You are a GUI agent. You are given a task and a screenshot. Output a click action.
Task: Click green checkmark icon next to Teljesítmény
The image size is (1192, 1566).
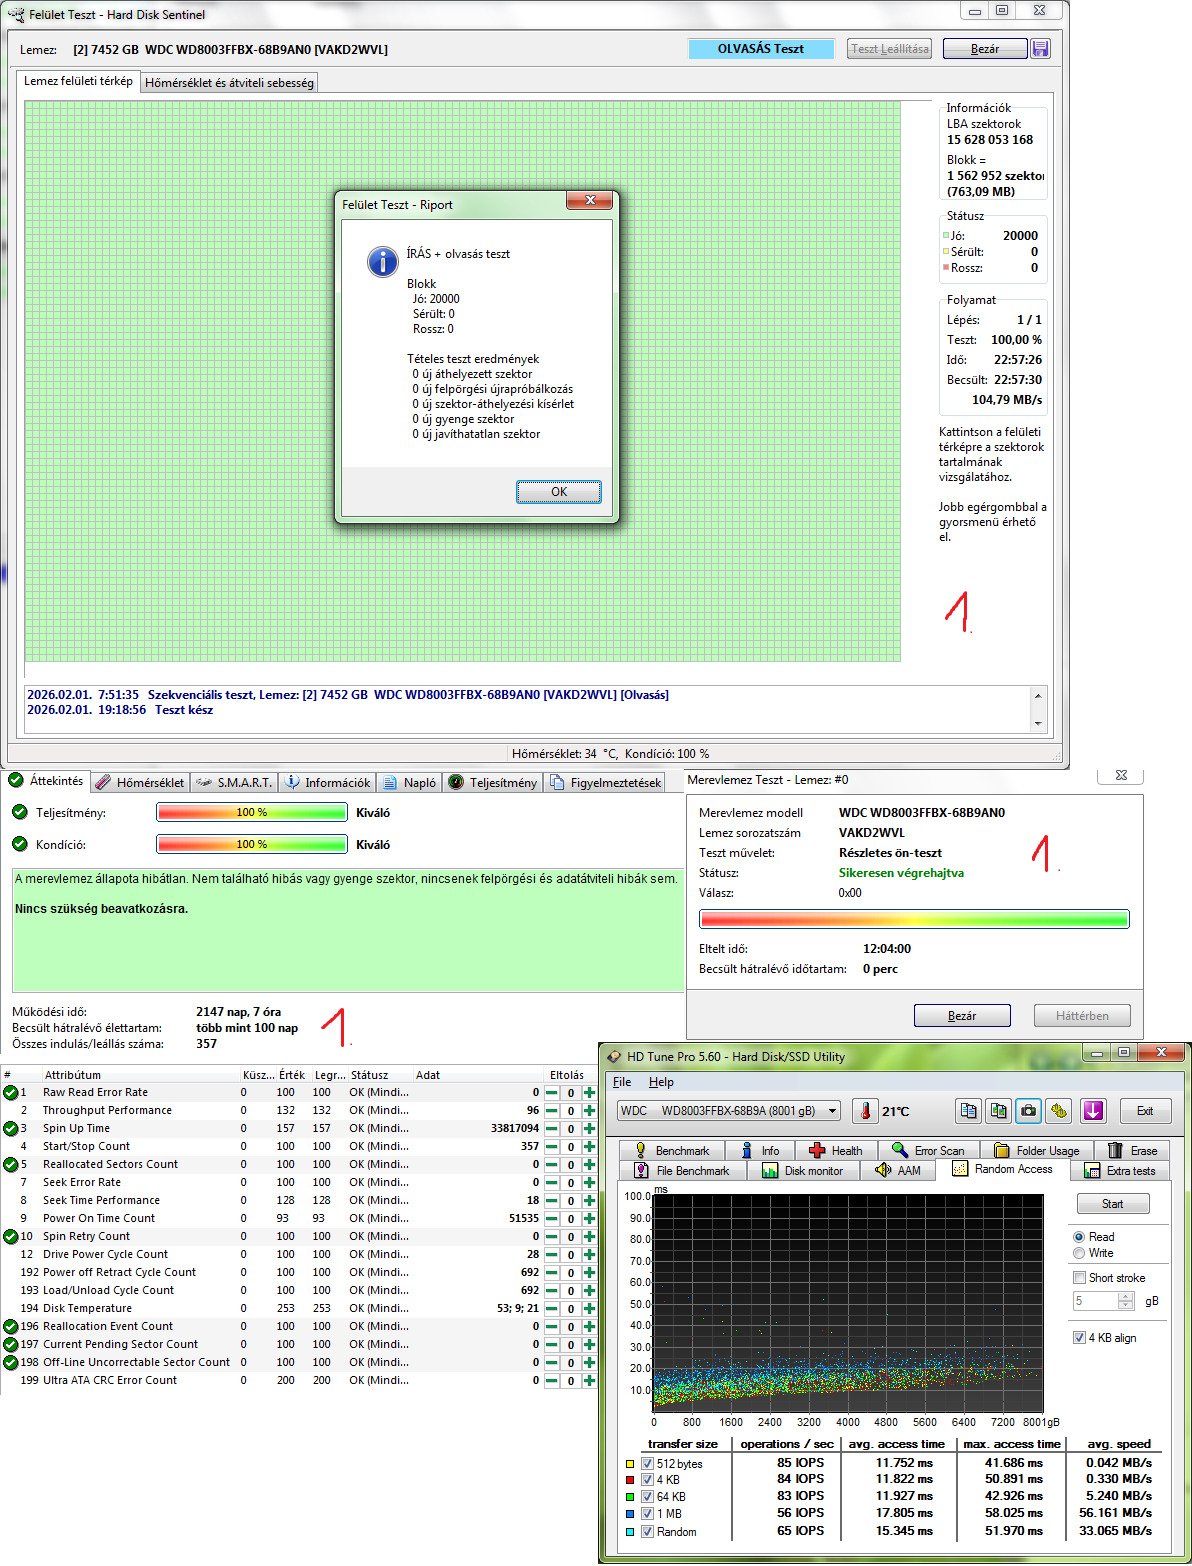[x=20, y=812]
